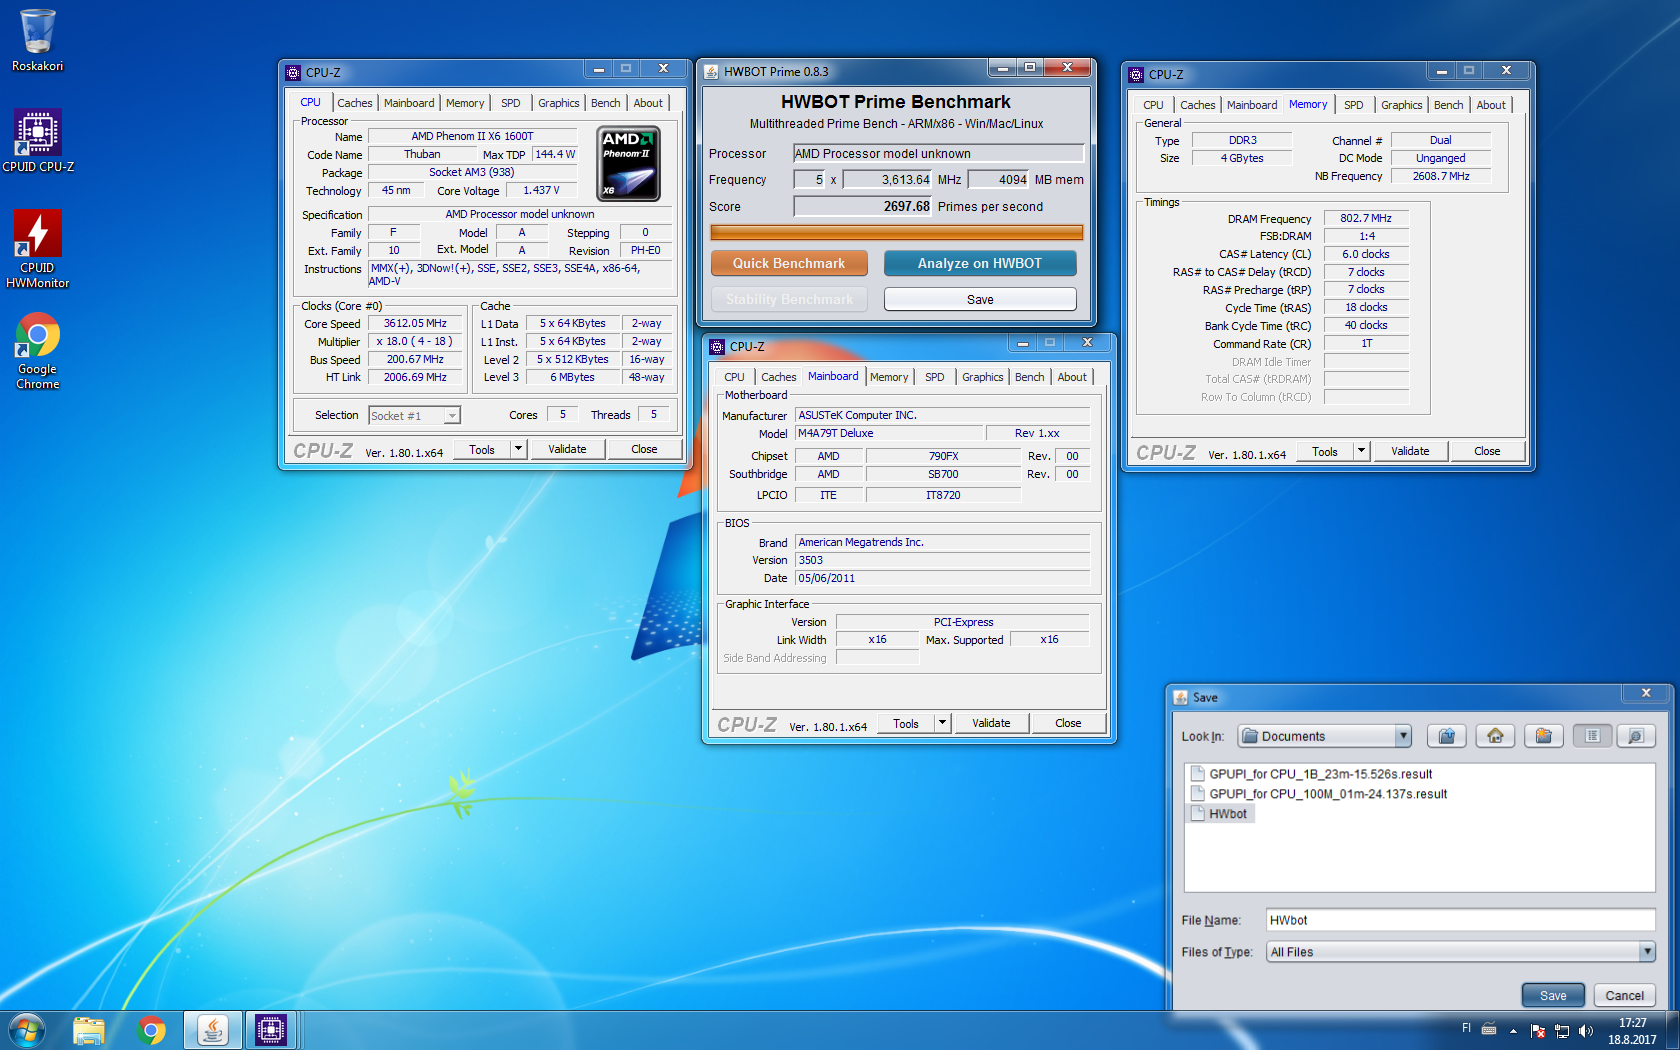Click Save button in HWBOT Prime window
This screenshot has height=1050, width=1680.
point(980,299)
